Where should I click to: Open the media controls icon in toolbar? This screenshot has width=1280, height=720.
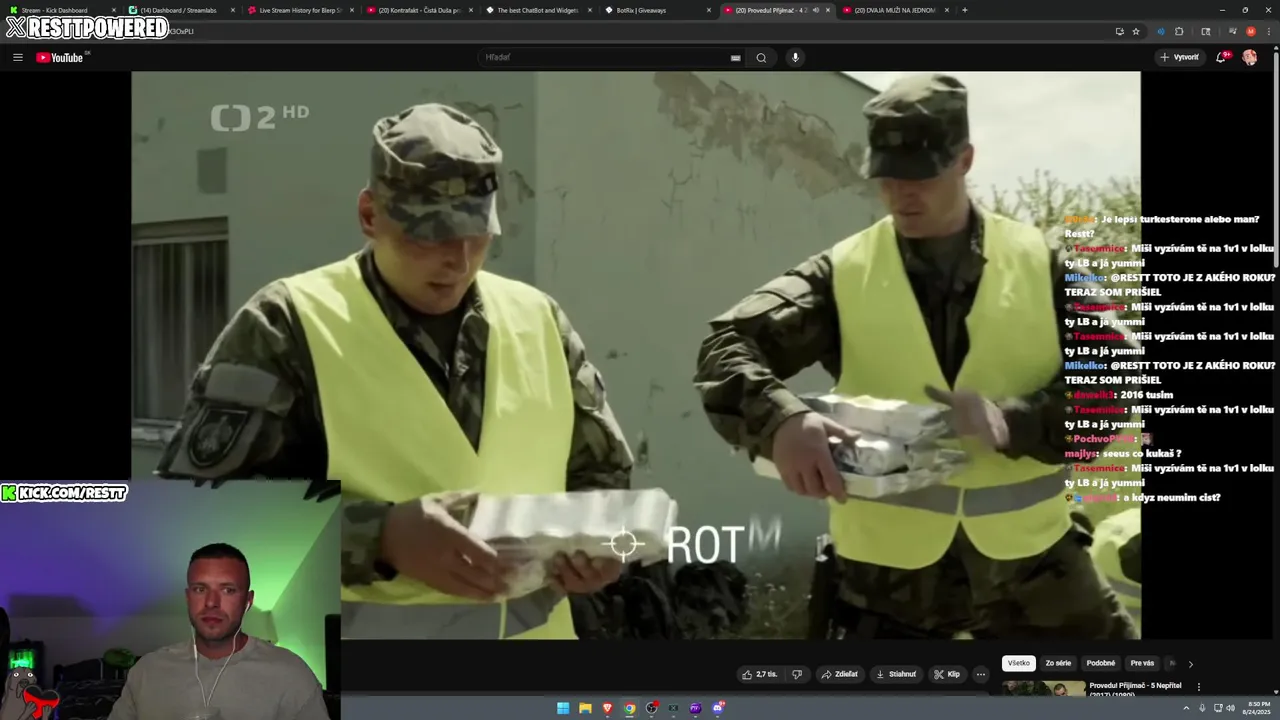[x=1233, y=31]
